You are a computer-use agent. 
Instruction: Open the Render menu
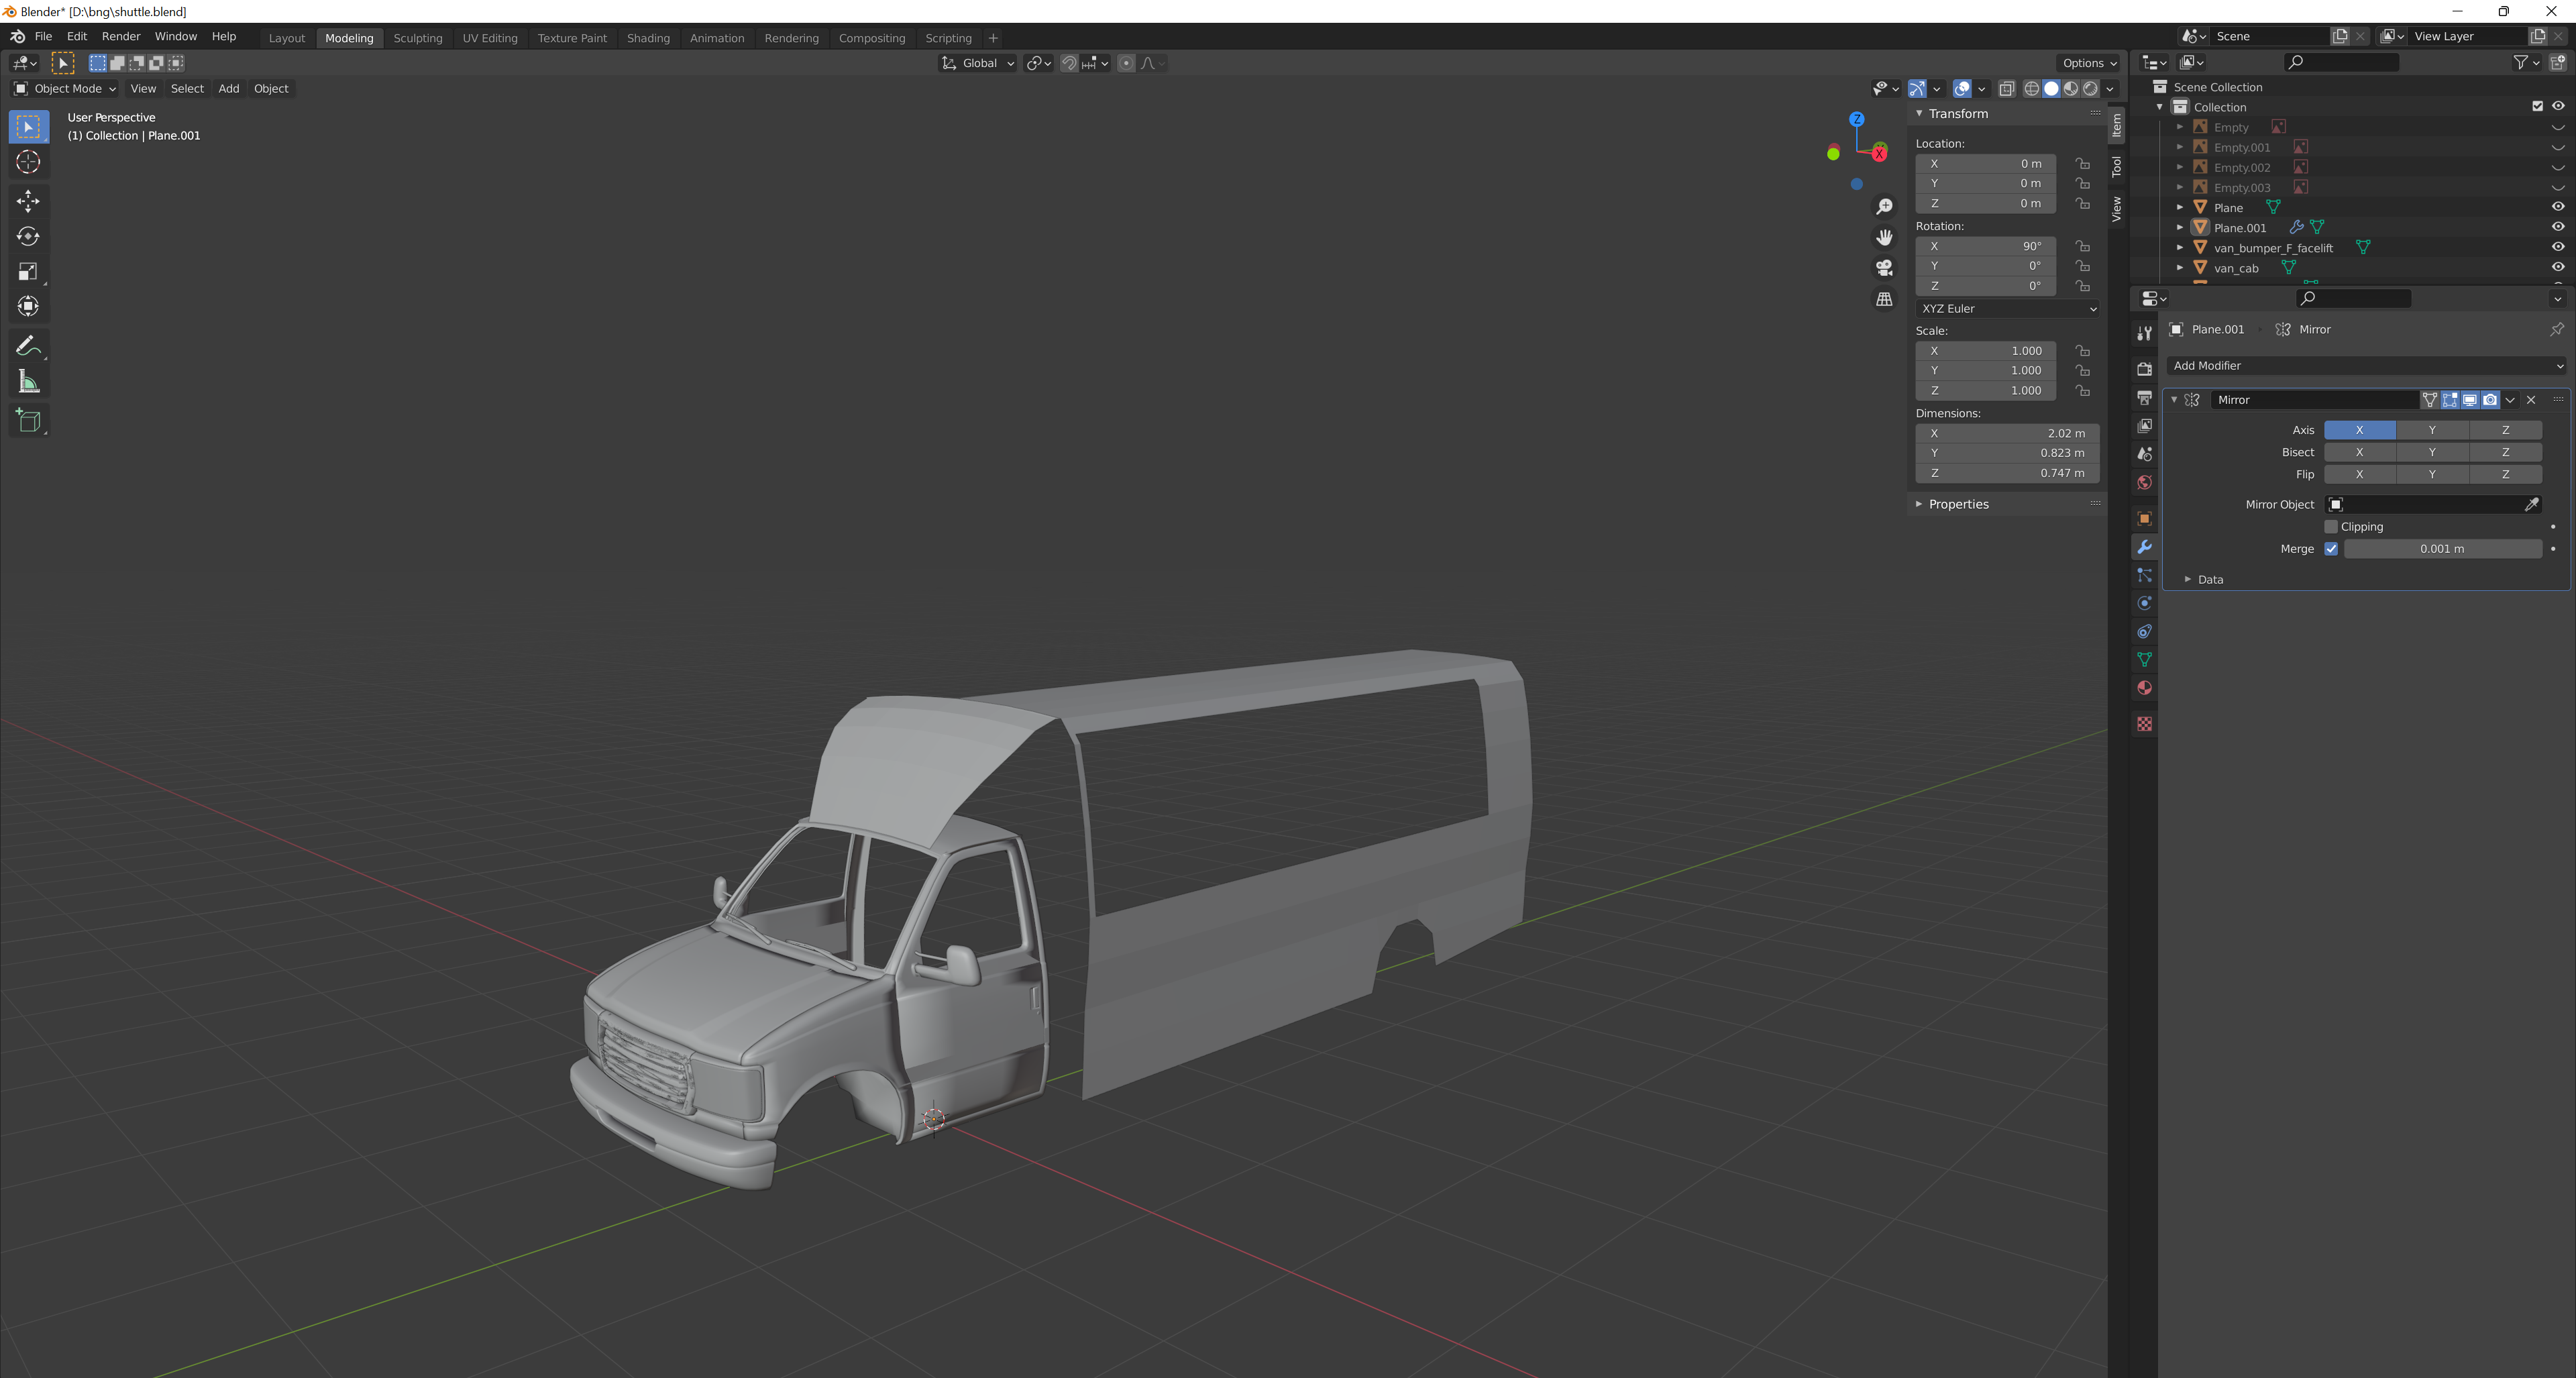(121, 36)
